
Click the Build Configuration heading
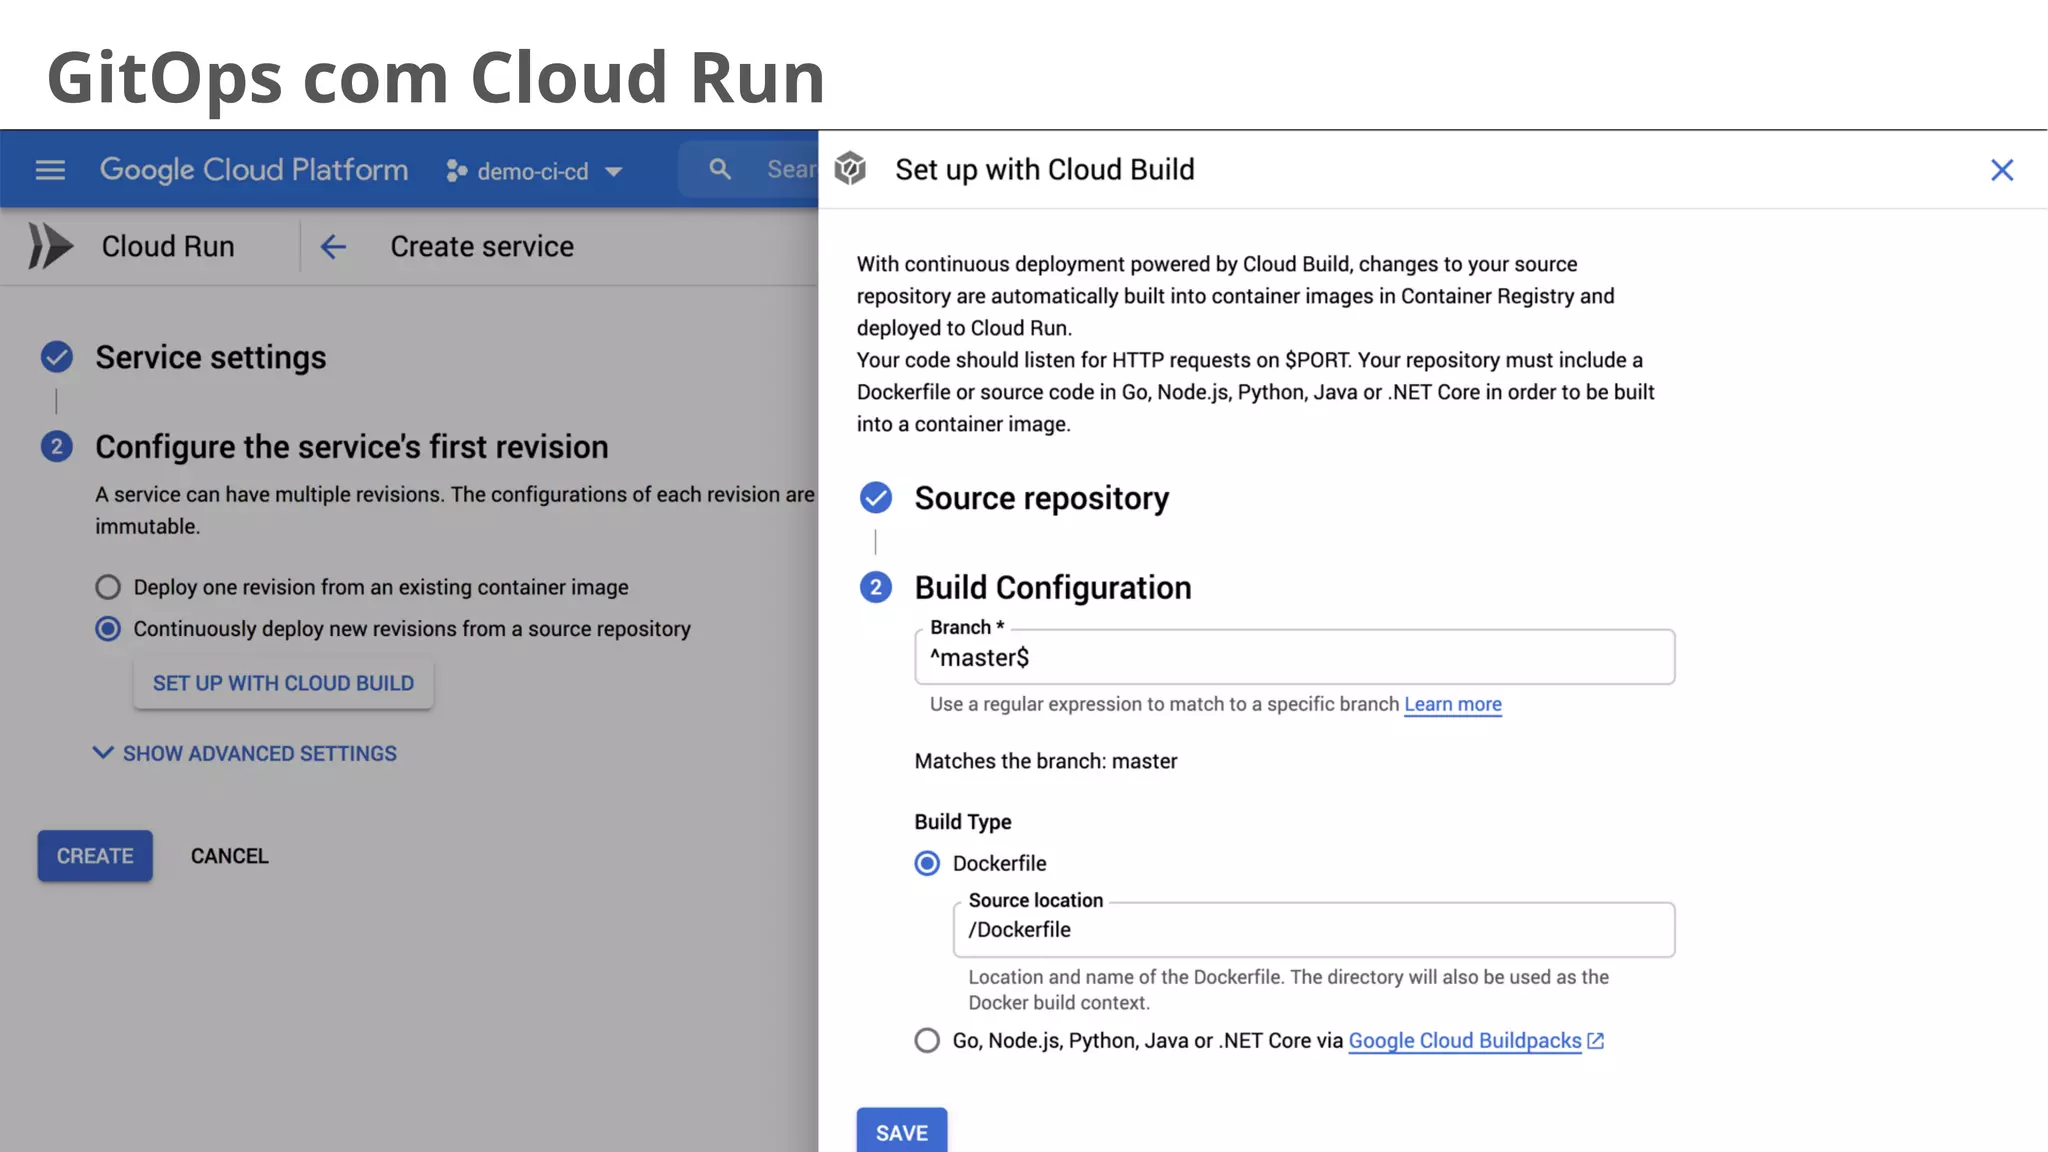1053,587
